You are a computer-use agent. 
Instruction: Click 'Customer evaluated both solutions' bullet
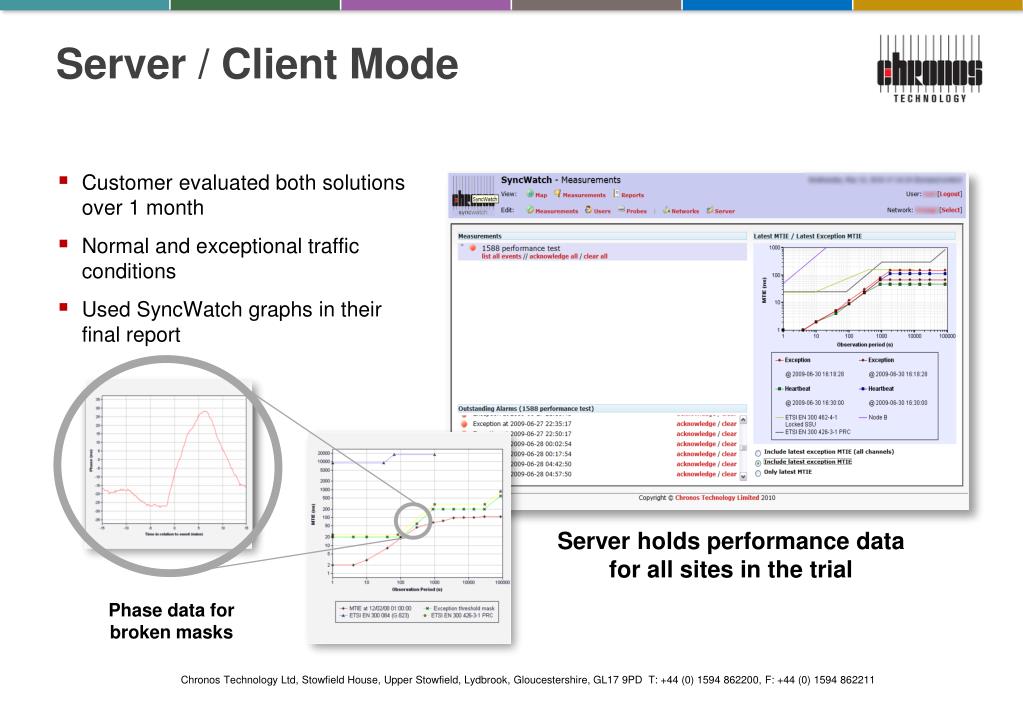[x=243, y=194]
